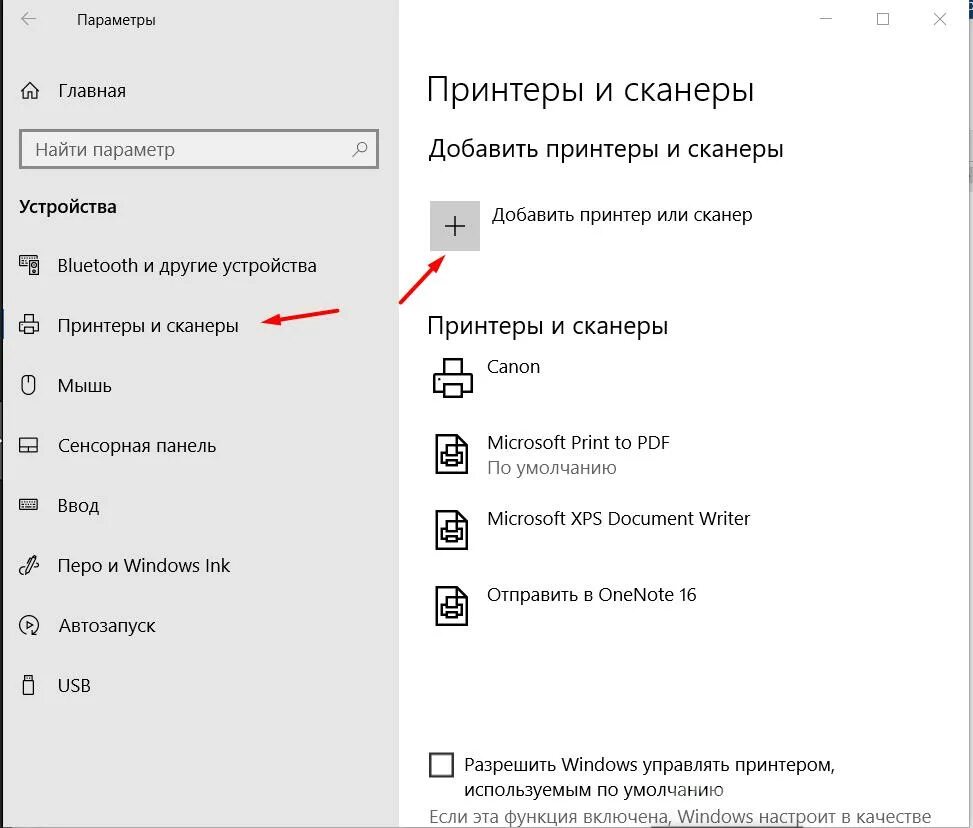Open Сенсорная панель settings
973x828 pixels.
(x=137, y=446)
